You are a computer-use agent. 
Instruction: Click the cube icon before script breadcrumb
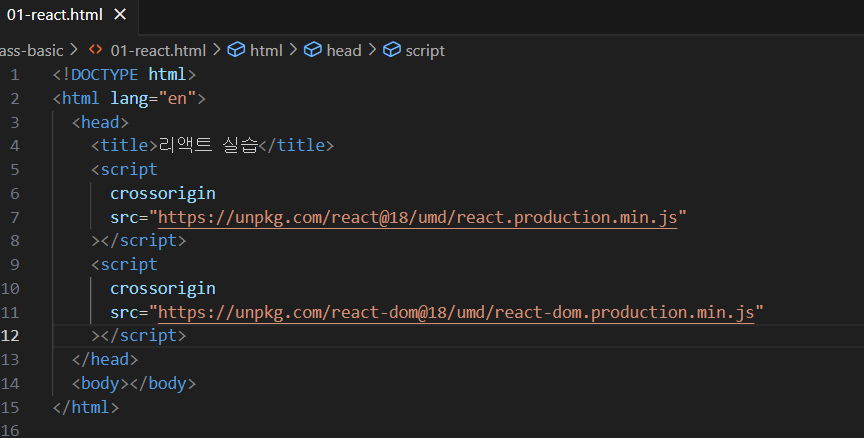[392, 50]
